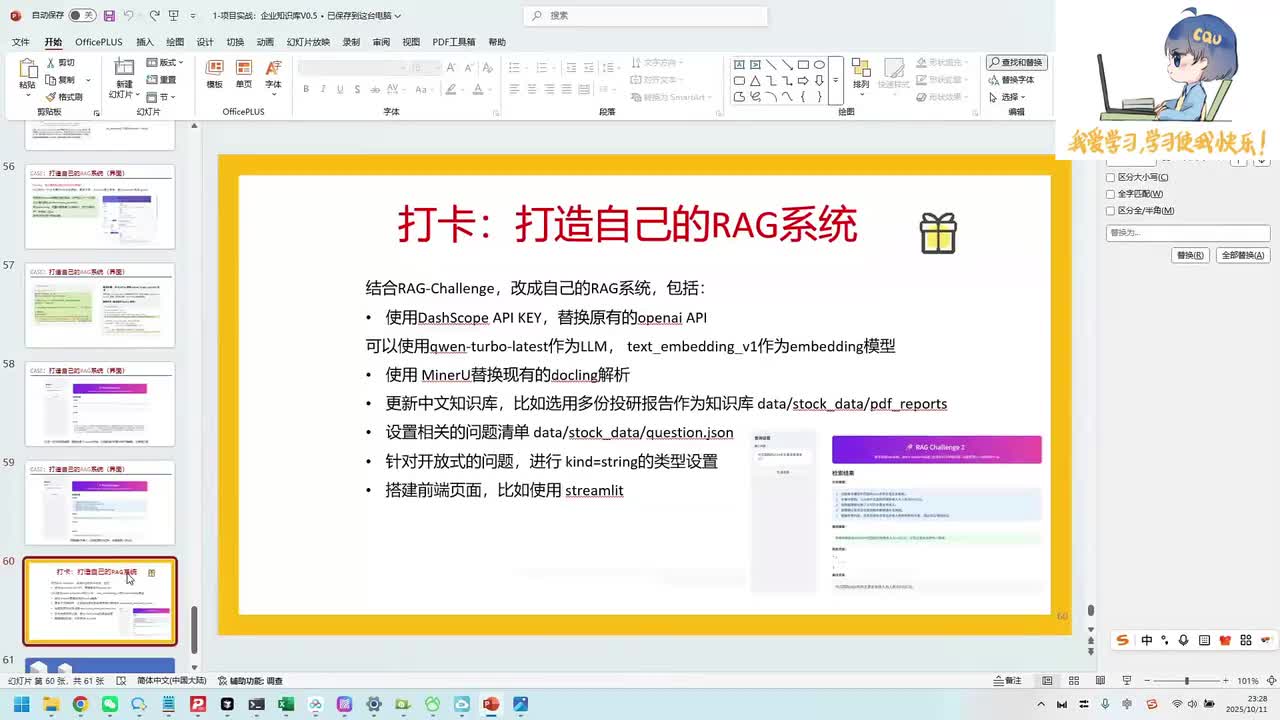Click Find and Replace (查找和替换) button
This screenshot has height=720, width=1280.
(1016, 62)
